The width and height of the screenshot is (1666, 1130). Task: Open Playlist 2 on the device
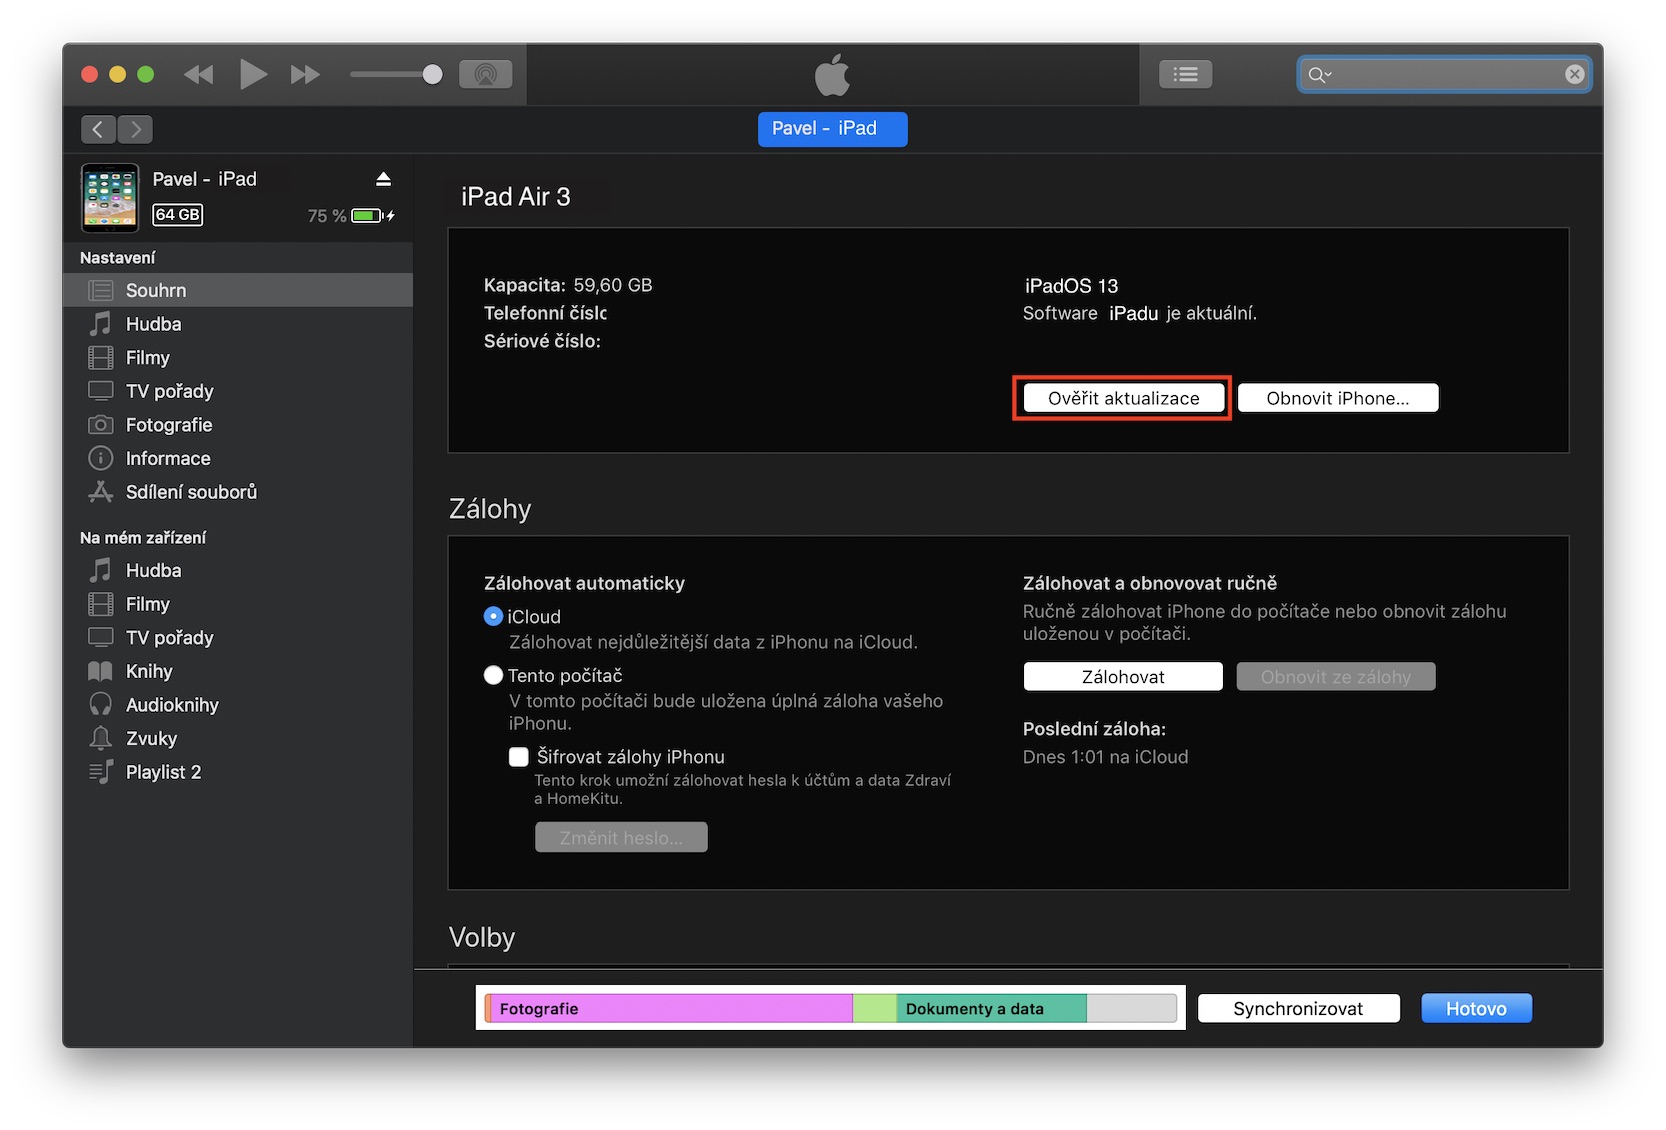tap(238, 772)
